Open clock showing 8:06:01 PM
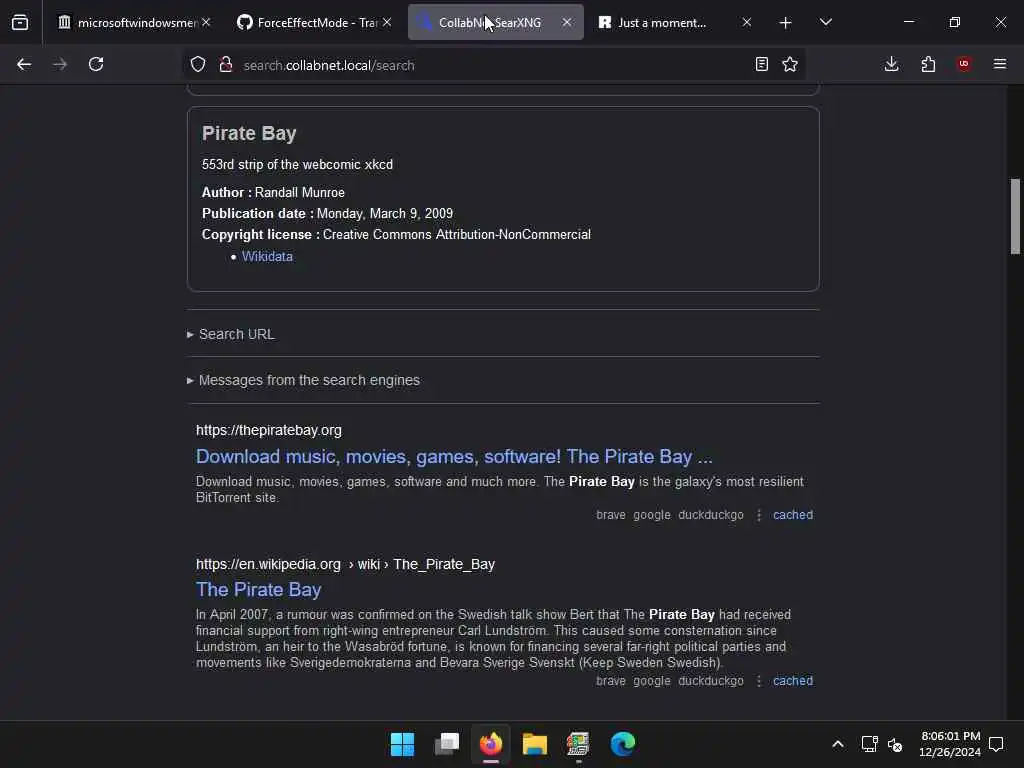 coord(950,744)
